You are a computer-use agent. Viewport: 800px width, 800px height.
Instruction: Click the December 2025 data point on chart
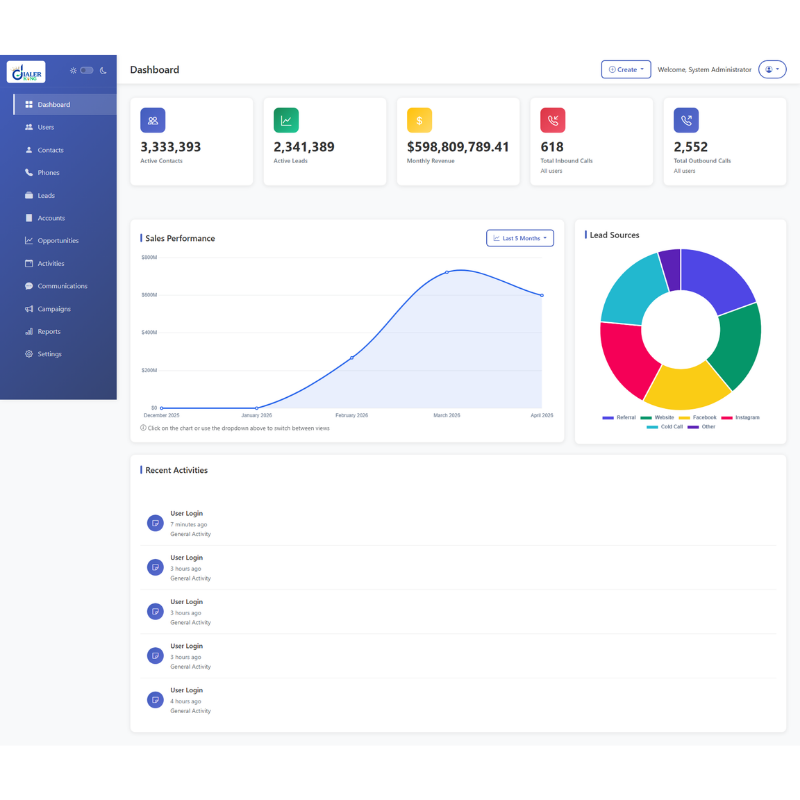click(161, 408)
